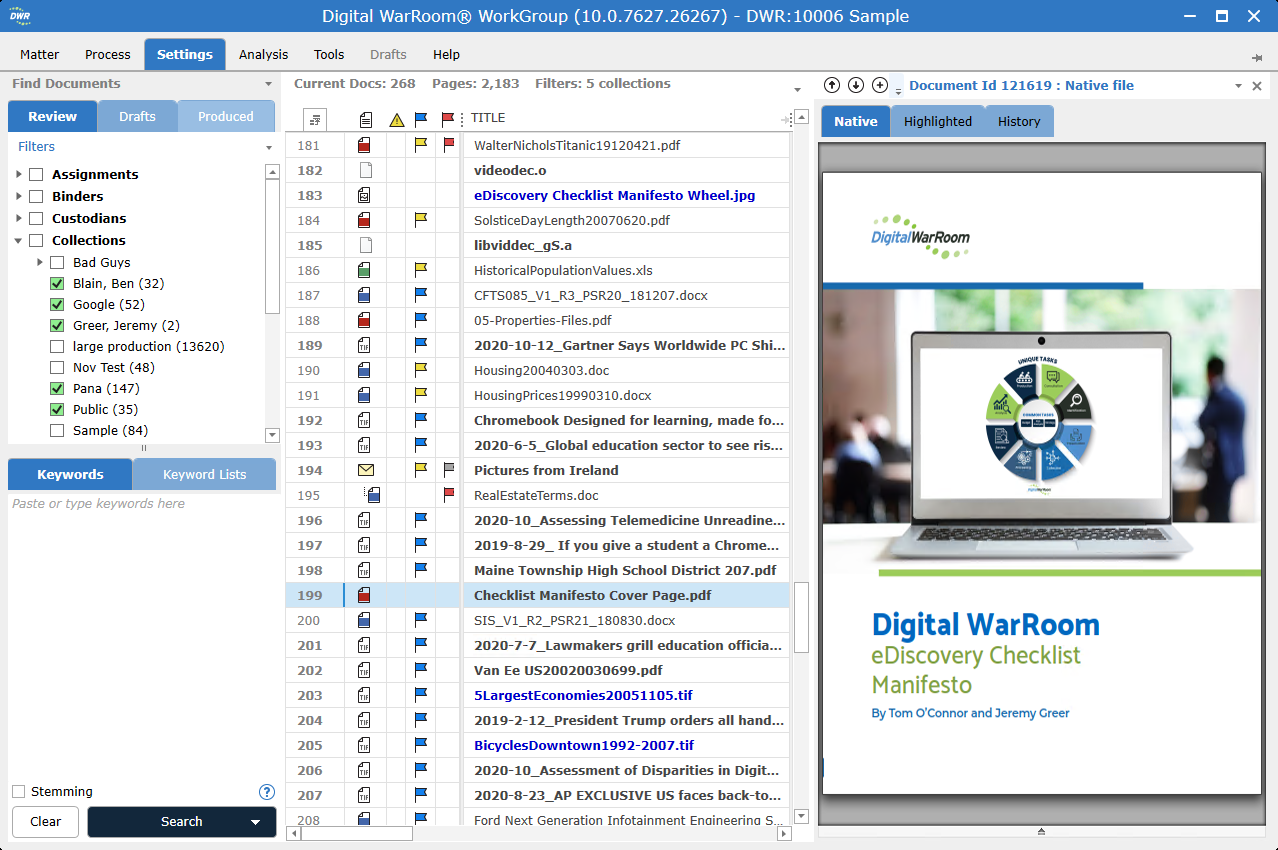Uncheck the Blain, Ben collection
This screenshot has width=1278, height=850.
(x=57, y=284)
